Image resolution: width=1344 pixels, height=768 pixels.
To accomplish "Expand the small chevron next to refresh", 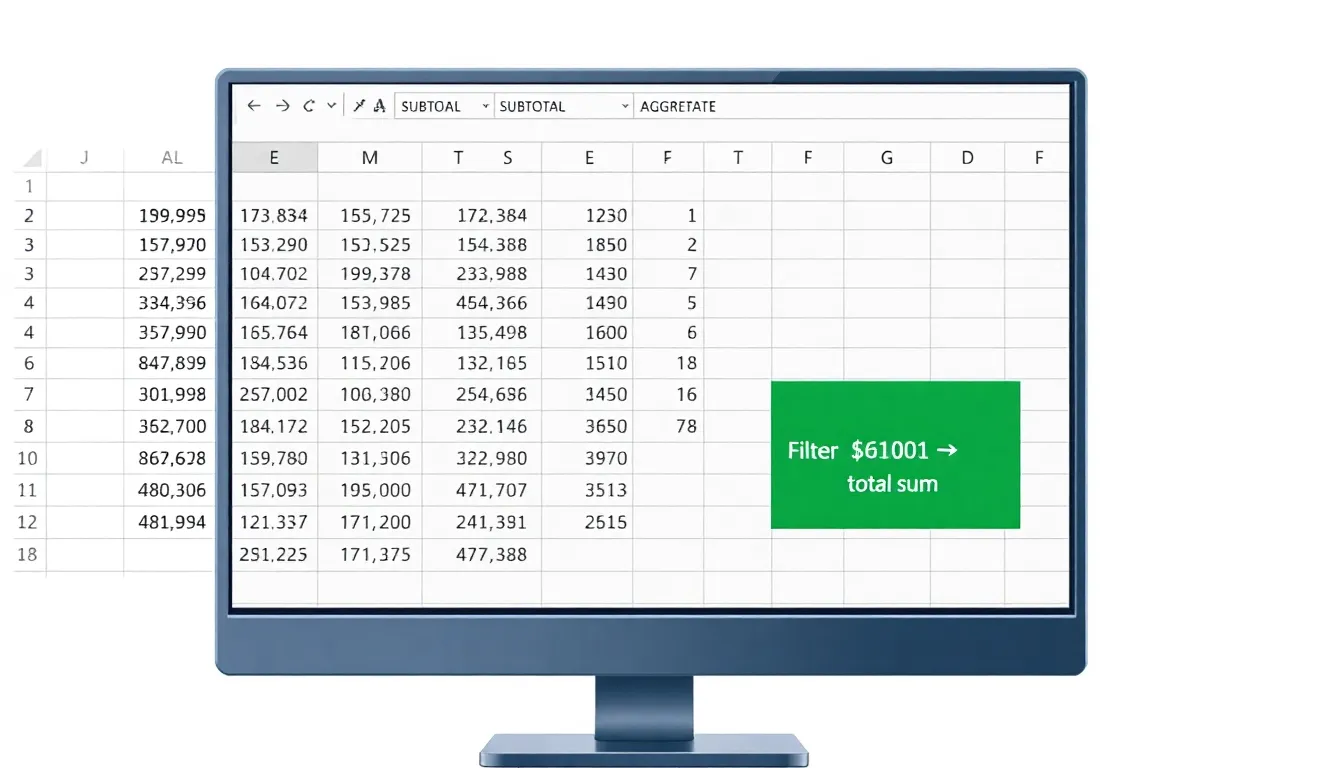I will tap(332, 106).
